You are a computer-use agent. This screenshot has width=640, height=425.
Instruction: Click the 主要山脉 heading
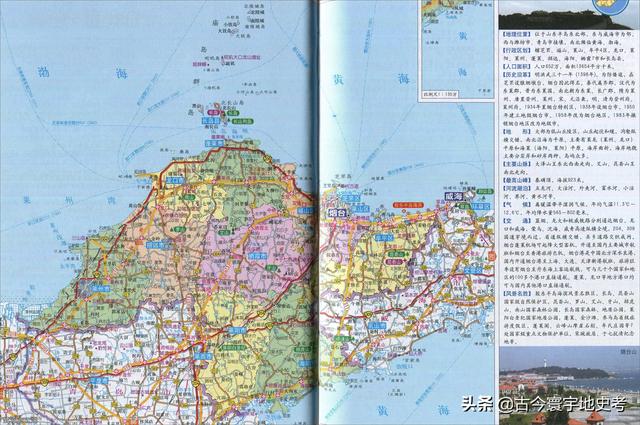coord(517,164)
